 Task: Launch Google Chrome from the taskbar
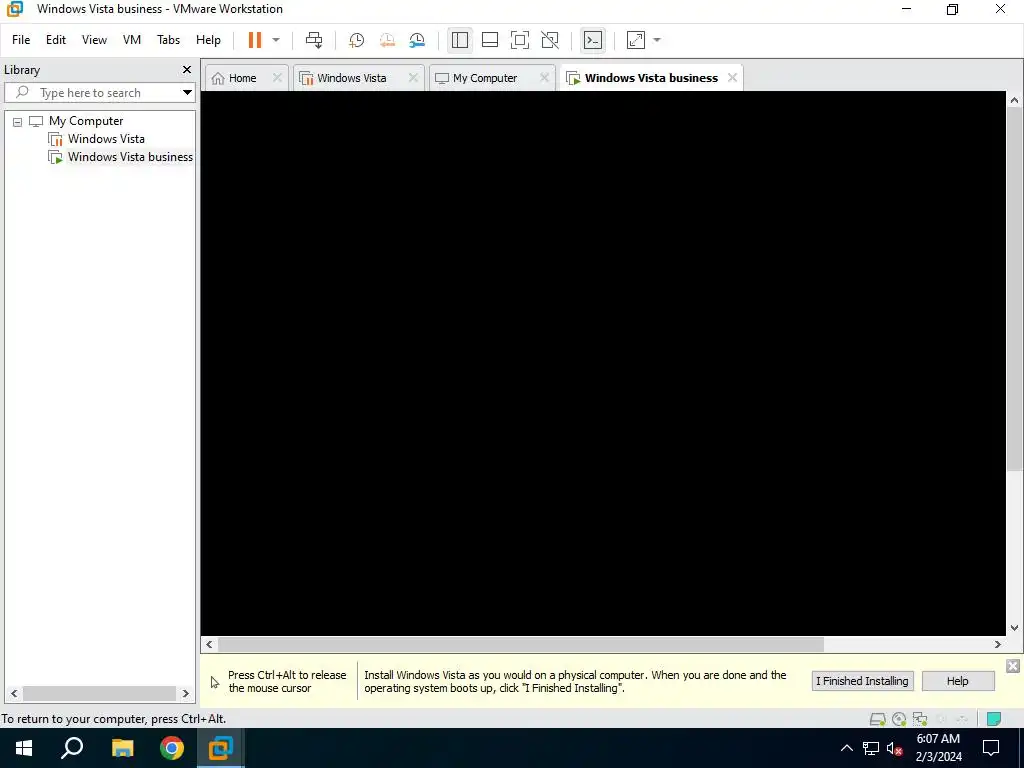click(x=172, y=748)
